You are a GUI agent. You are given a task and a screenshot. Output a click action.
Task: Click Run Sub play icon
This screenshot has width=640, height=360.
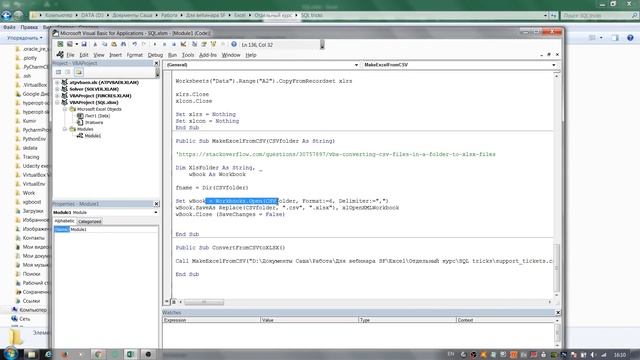(x=155, y=44)
